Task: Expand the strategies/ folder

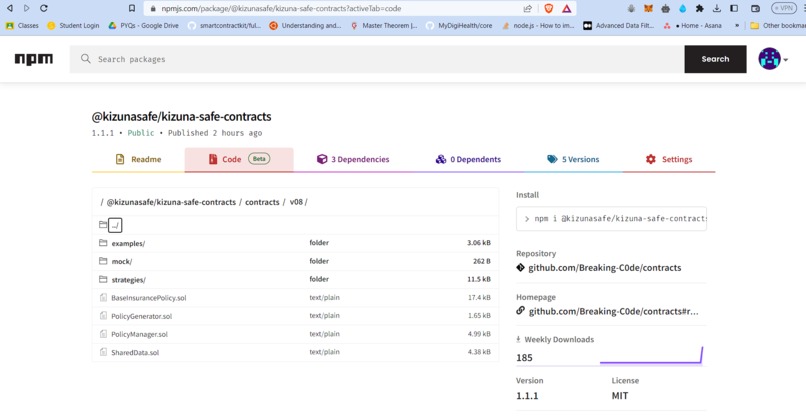Action: (x=129, y=280)
